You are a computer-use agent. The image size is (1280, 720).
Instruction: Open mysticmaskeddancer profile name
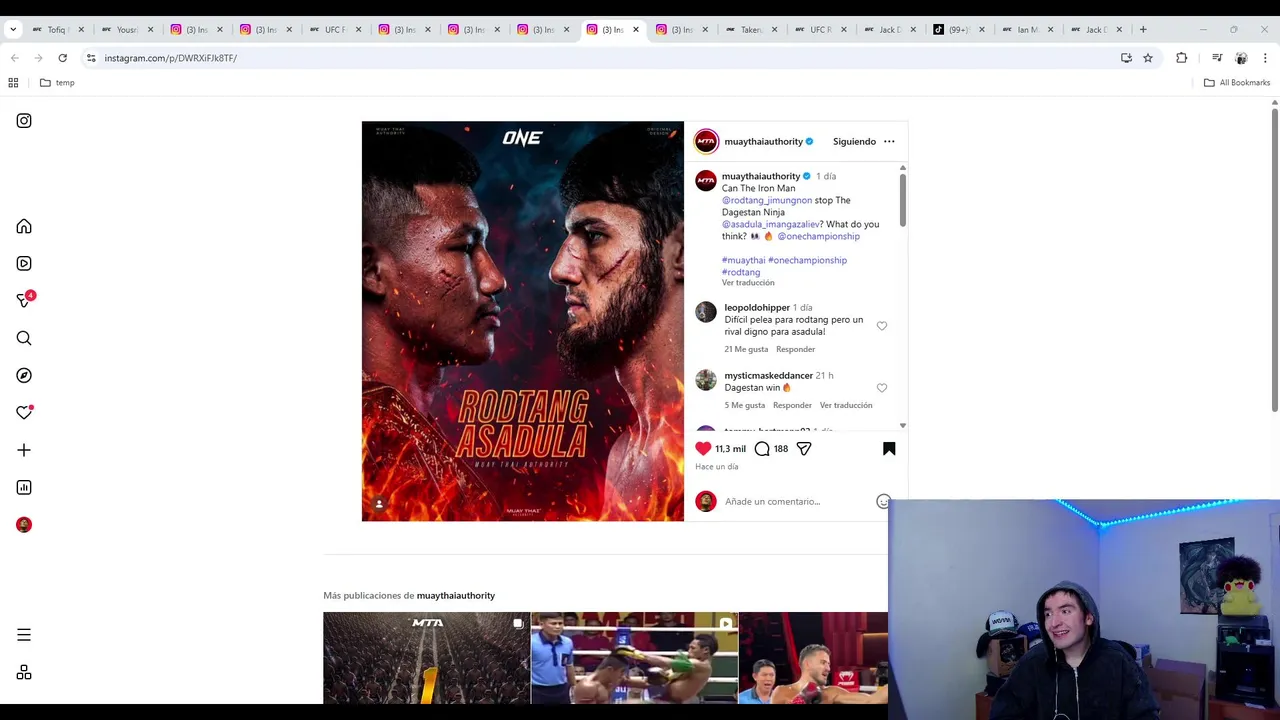pyautogui.click(x=768, y=375)
